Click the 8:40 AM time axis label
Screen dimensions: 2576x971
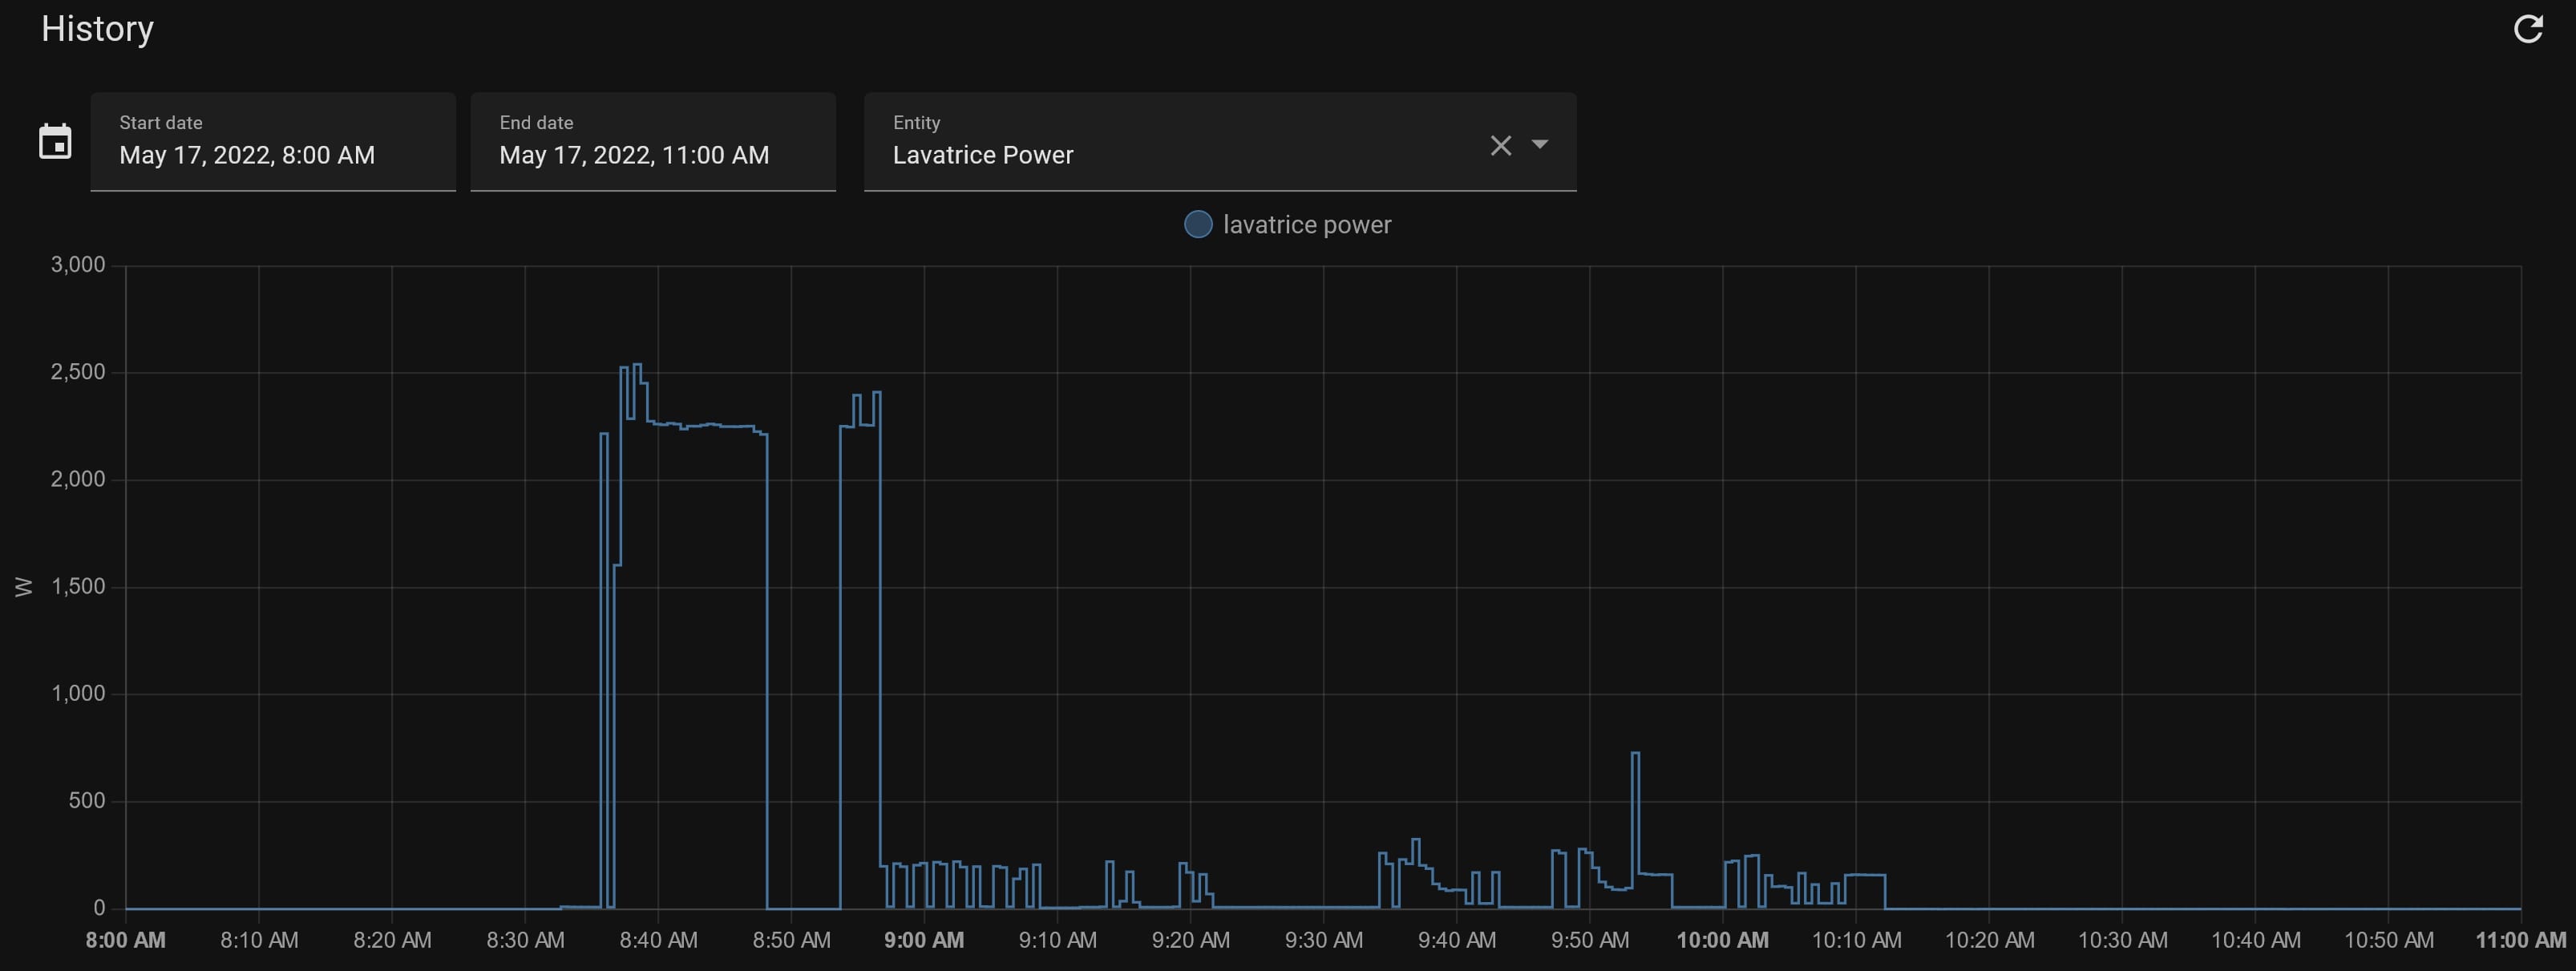pos(658,941)
